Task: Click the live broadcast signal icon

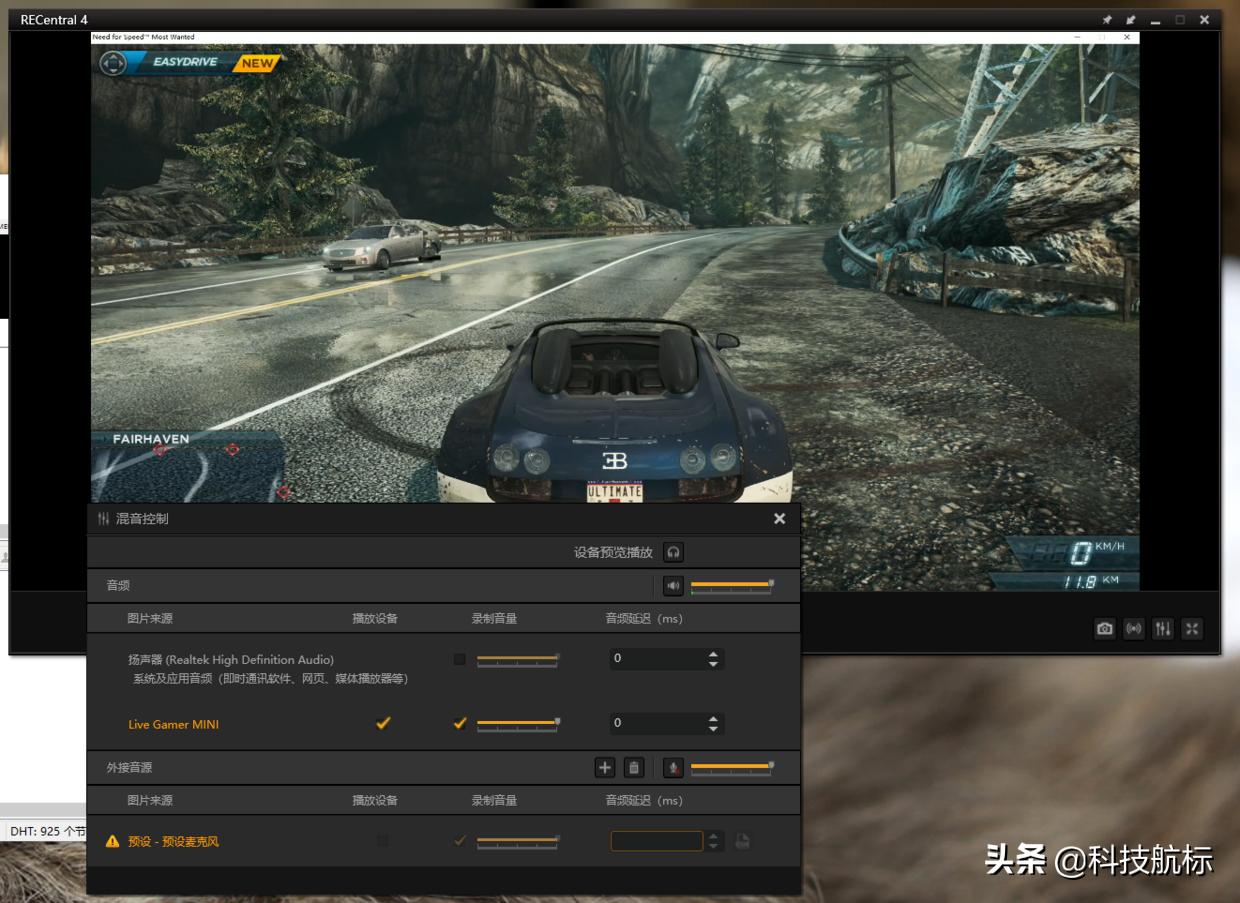Action: pyautogui.click(x=1133, y=629)
